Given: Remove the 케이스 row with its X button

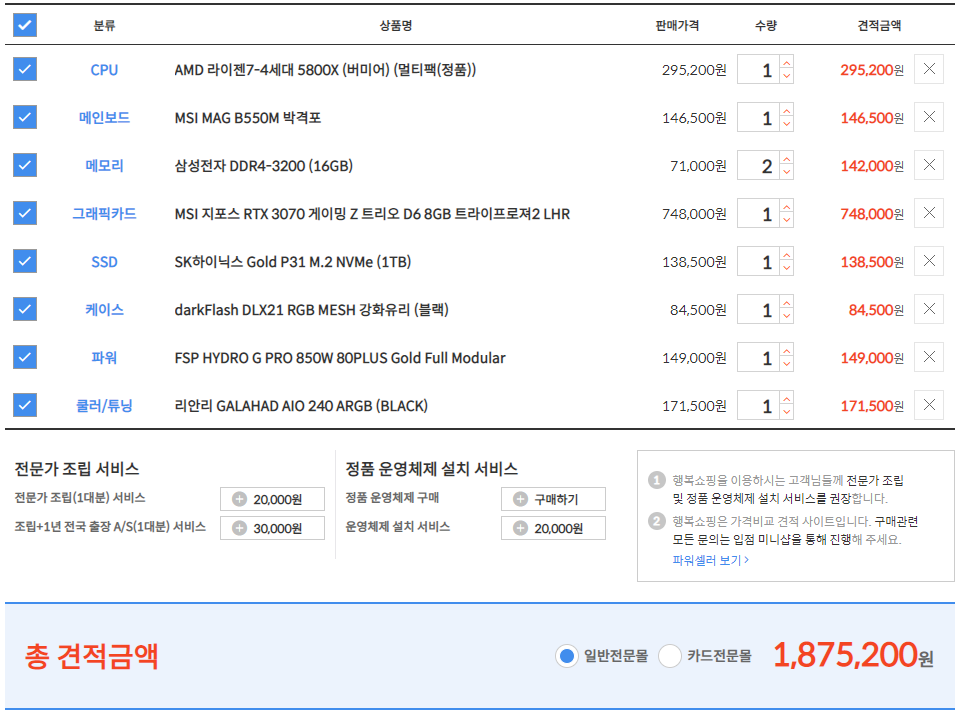Looking at the screenshot, I should click(x=929, y=309).
